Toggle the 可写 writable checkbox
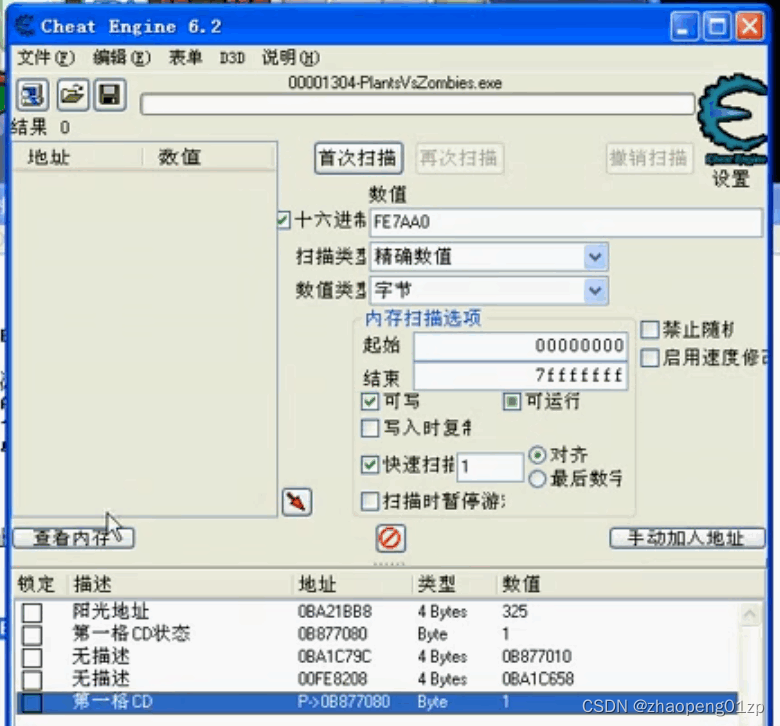The width and height of the screenshot is (780, 726). click(x=370, y=401)
